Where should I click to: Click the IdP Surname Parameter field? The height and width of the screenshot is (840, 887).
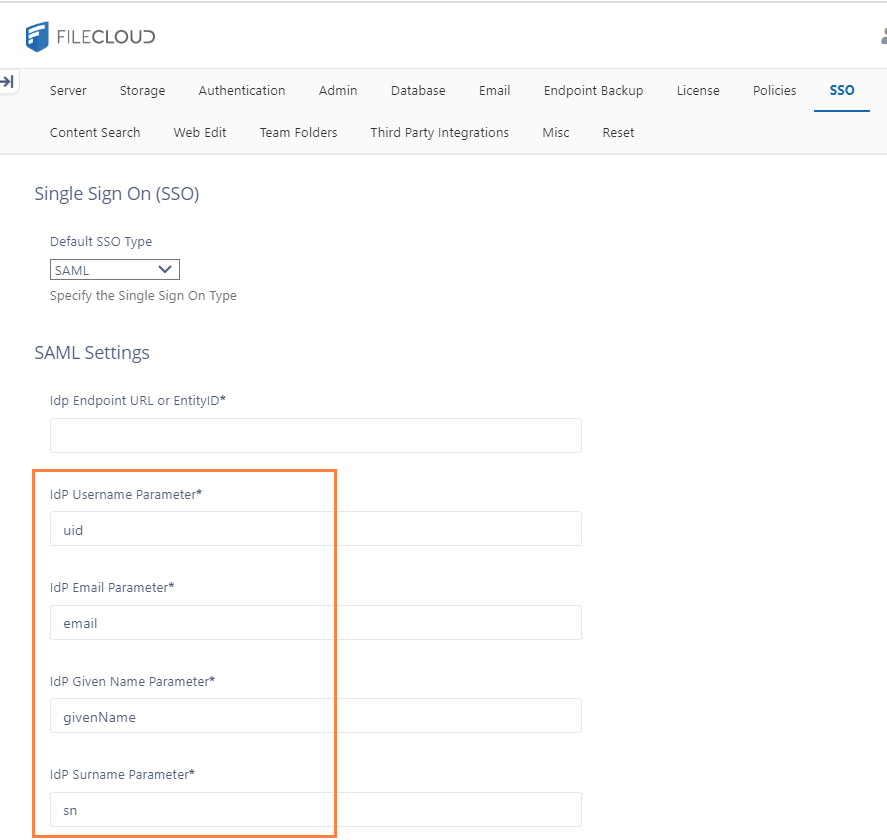tap(316, 809)
